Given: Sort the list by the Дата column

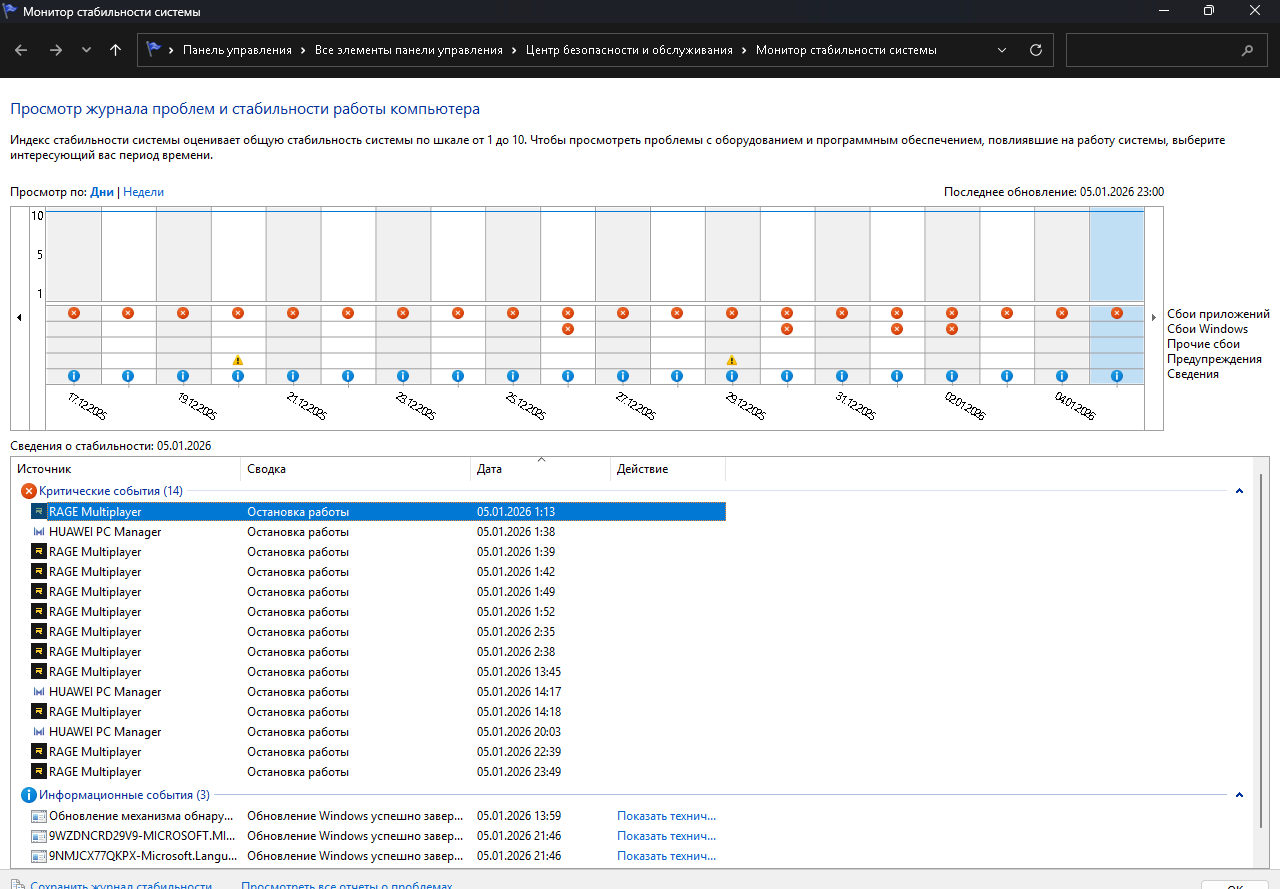Looking at the screenshot, I should (541, 469).
